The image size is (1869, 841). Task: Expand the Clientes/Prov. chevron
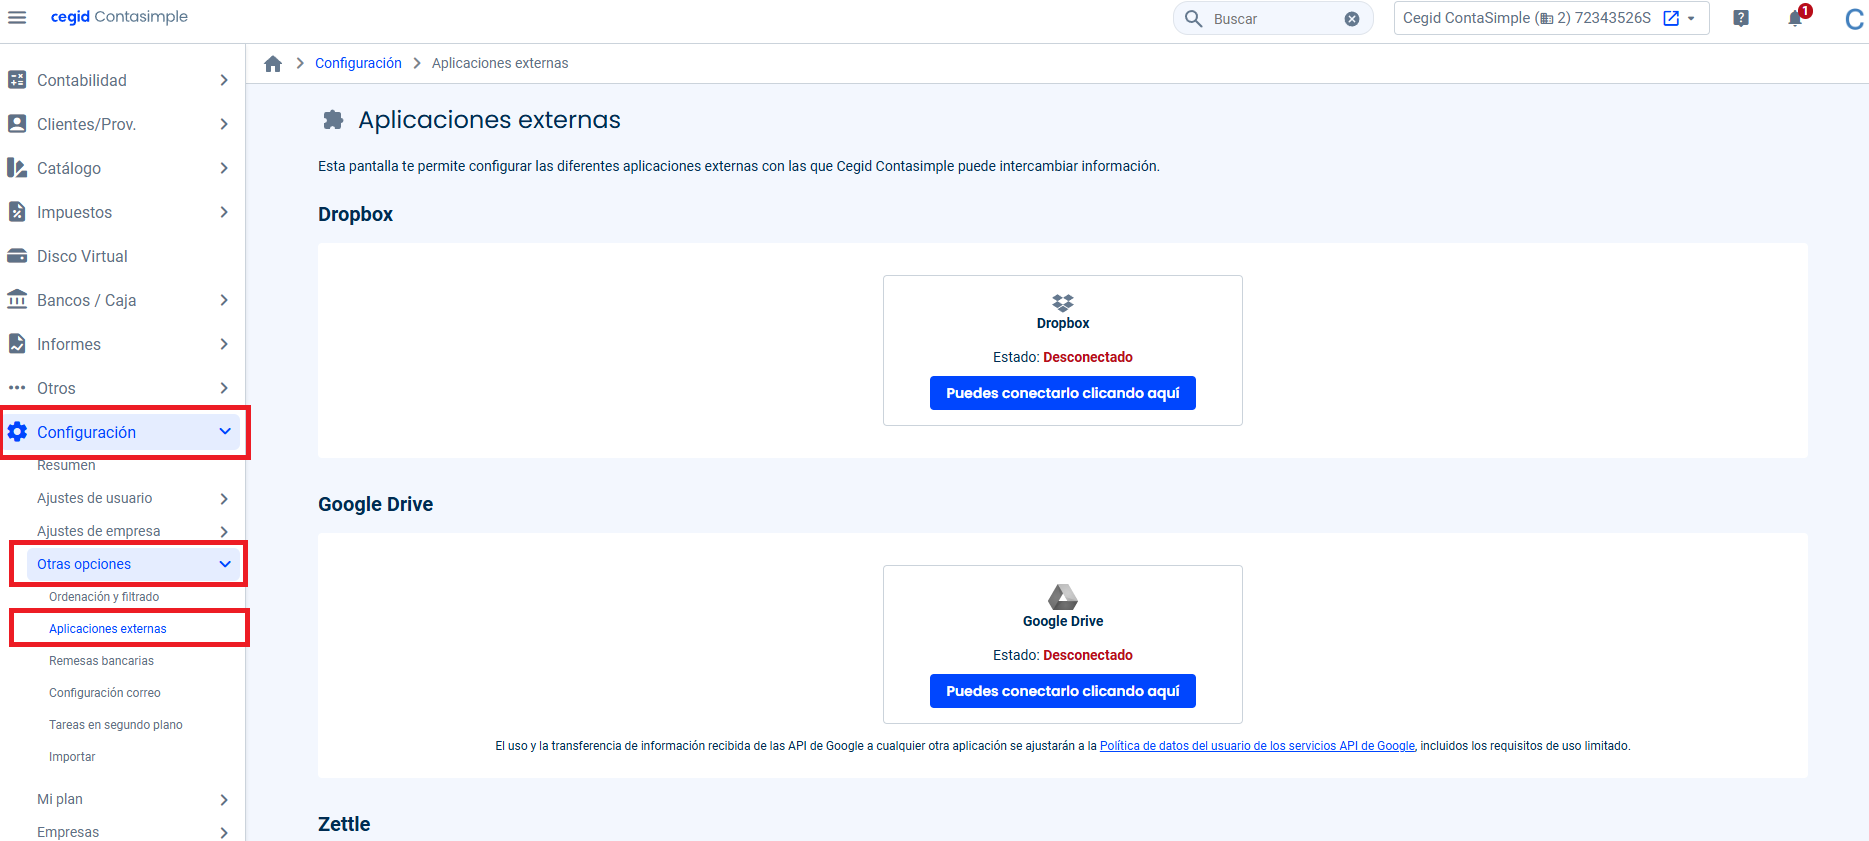click(x=224, y=124)
